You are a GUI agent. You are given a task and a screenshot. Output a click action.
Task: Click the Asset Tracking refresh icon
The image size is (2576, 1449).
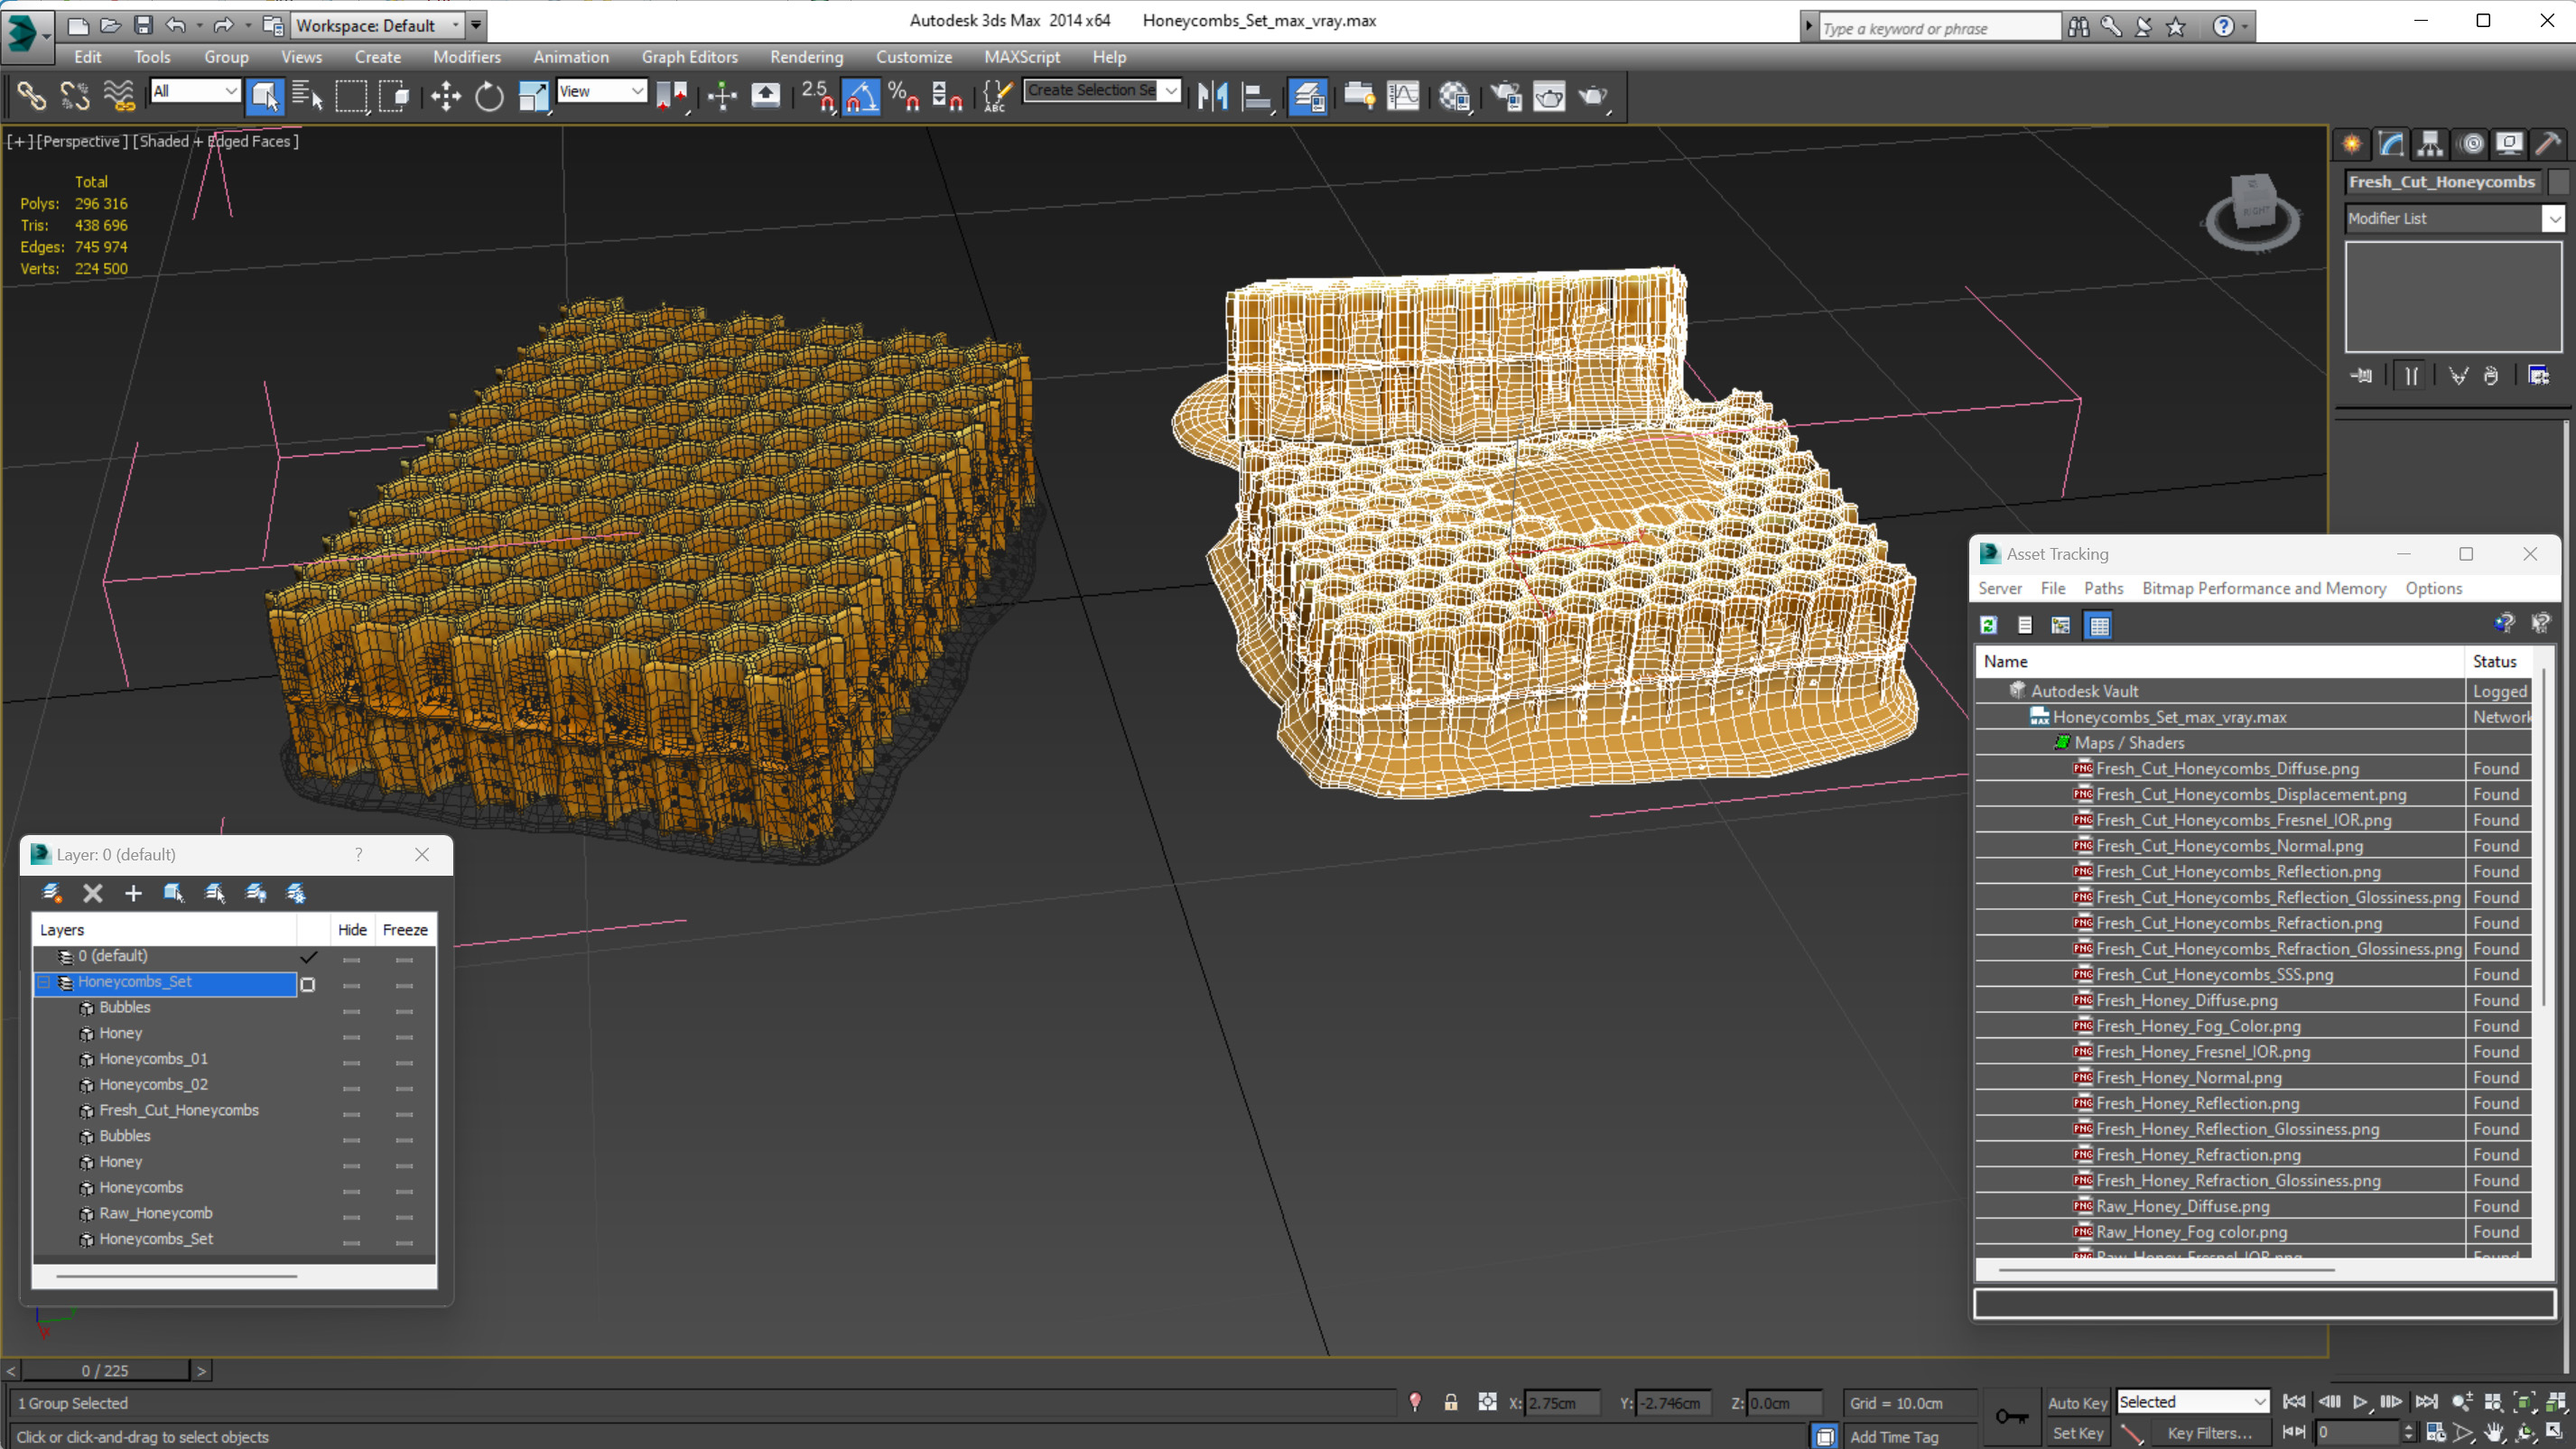1986,623
